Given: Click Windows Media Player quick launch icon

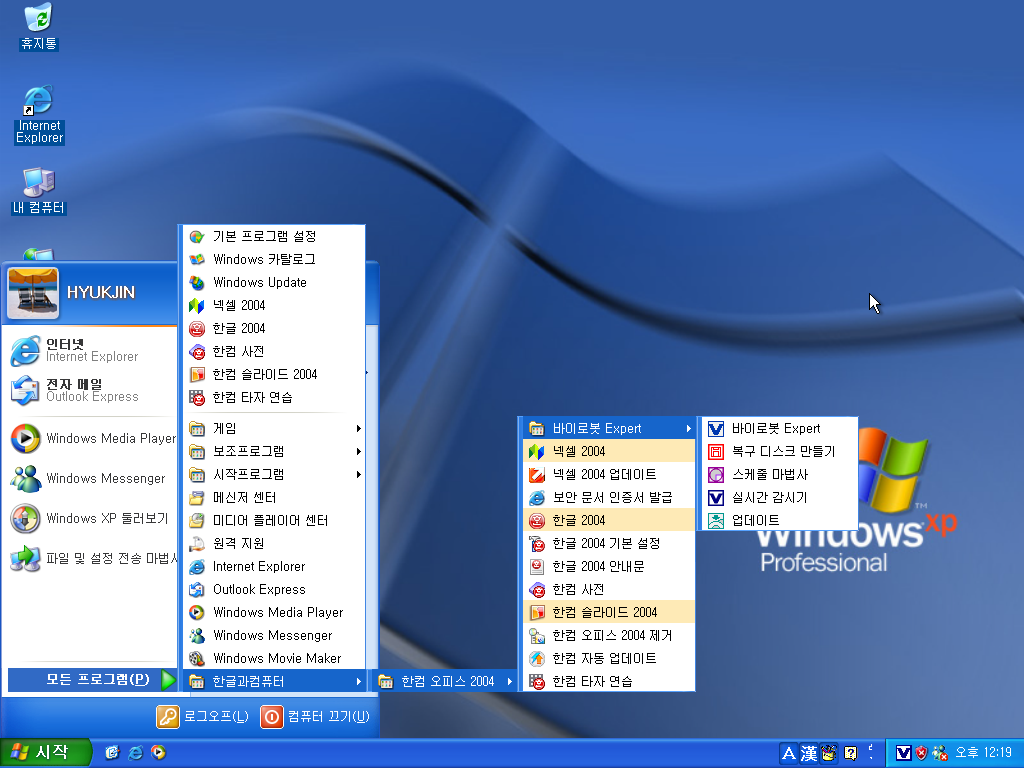Looking at the screenshot, I should [x=158, y=752].
